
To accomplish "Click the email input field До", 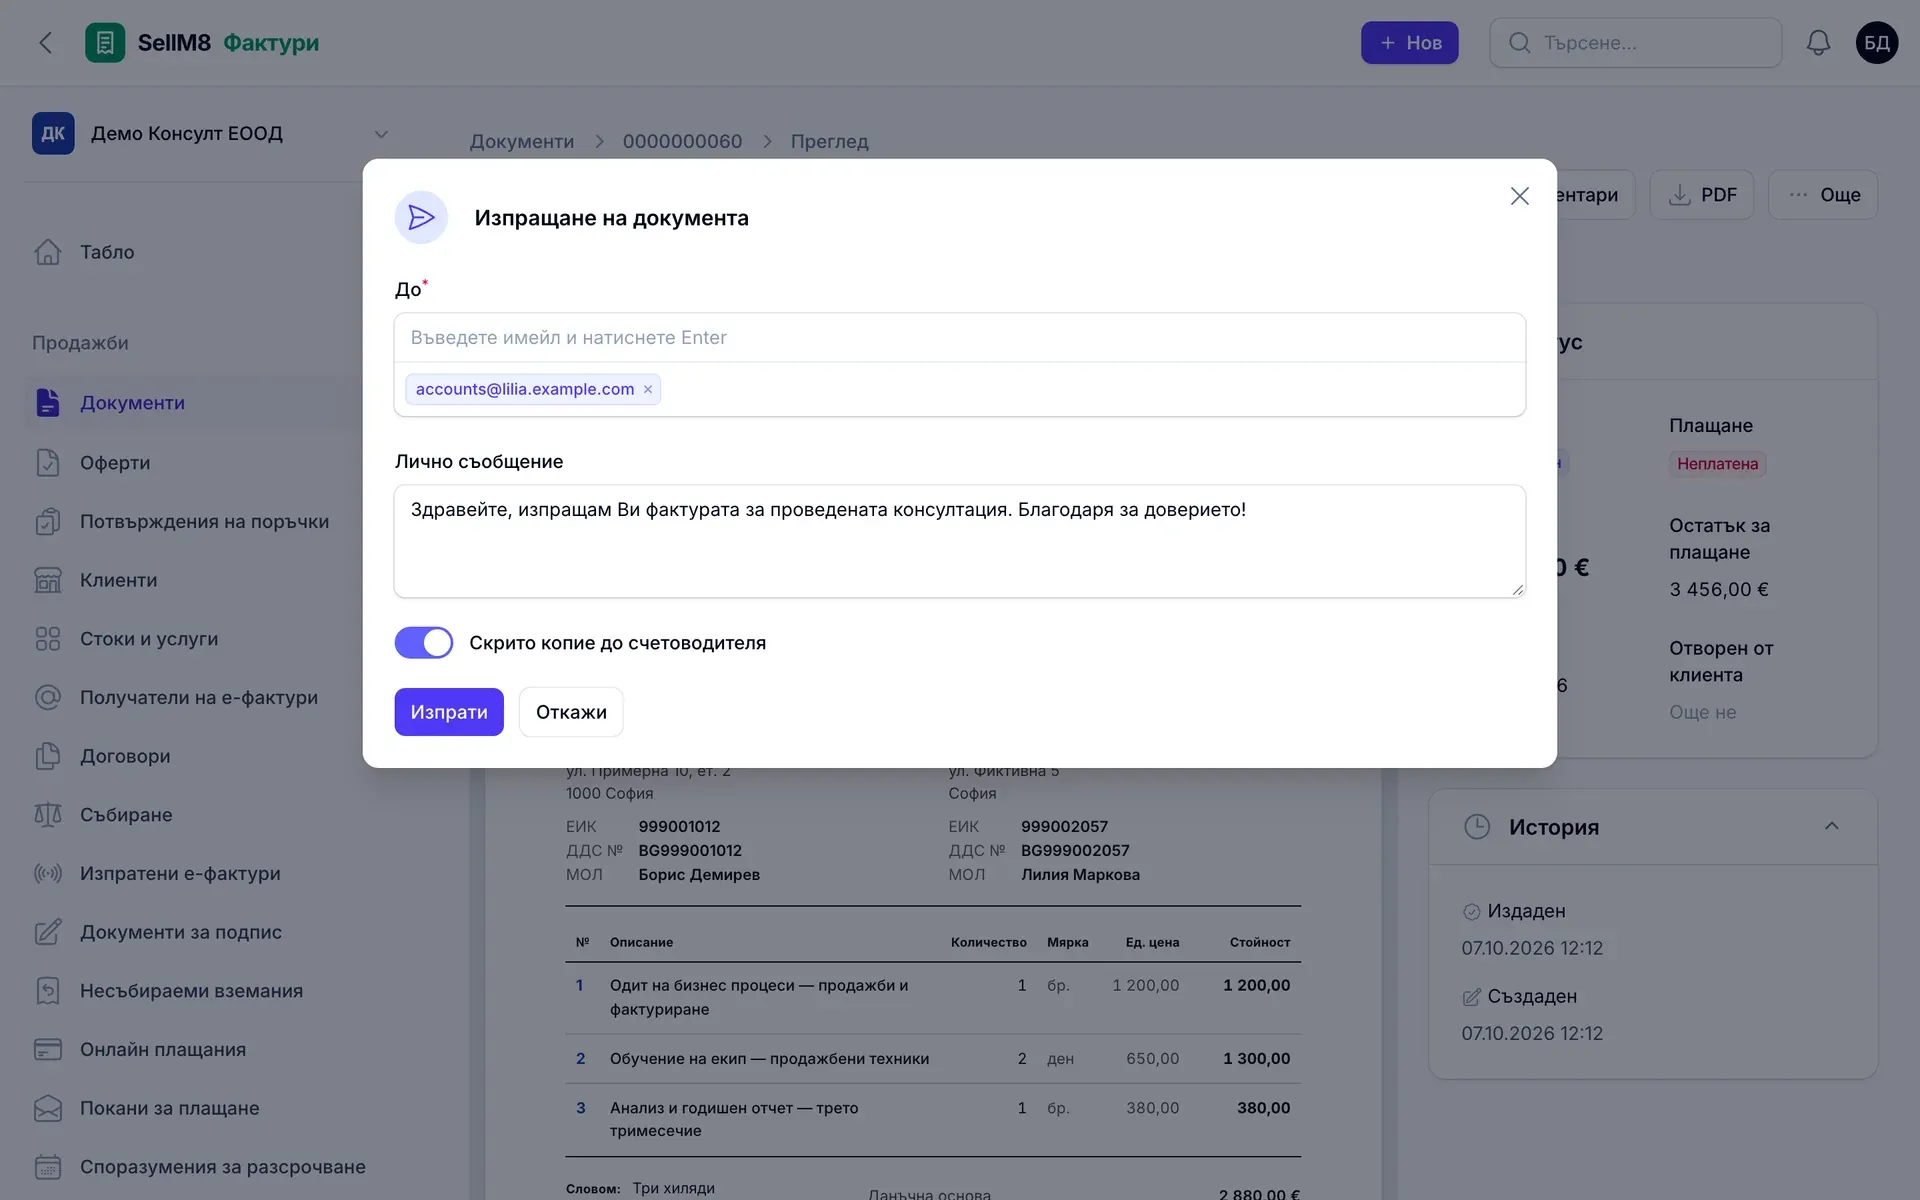I will point(960,338).
